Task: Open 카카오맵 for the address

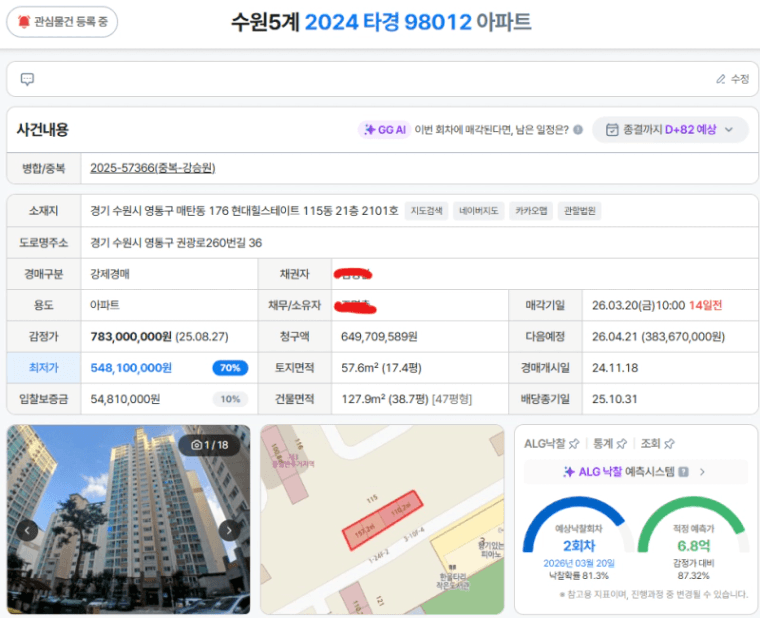Action: coord(531,211)
